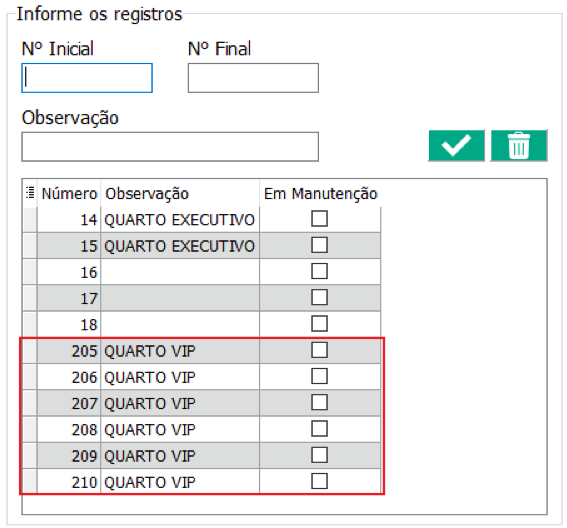Click the green trash delete button
Screen dimensions: 567x528
[x=519, y=145]
